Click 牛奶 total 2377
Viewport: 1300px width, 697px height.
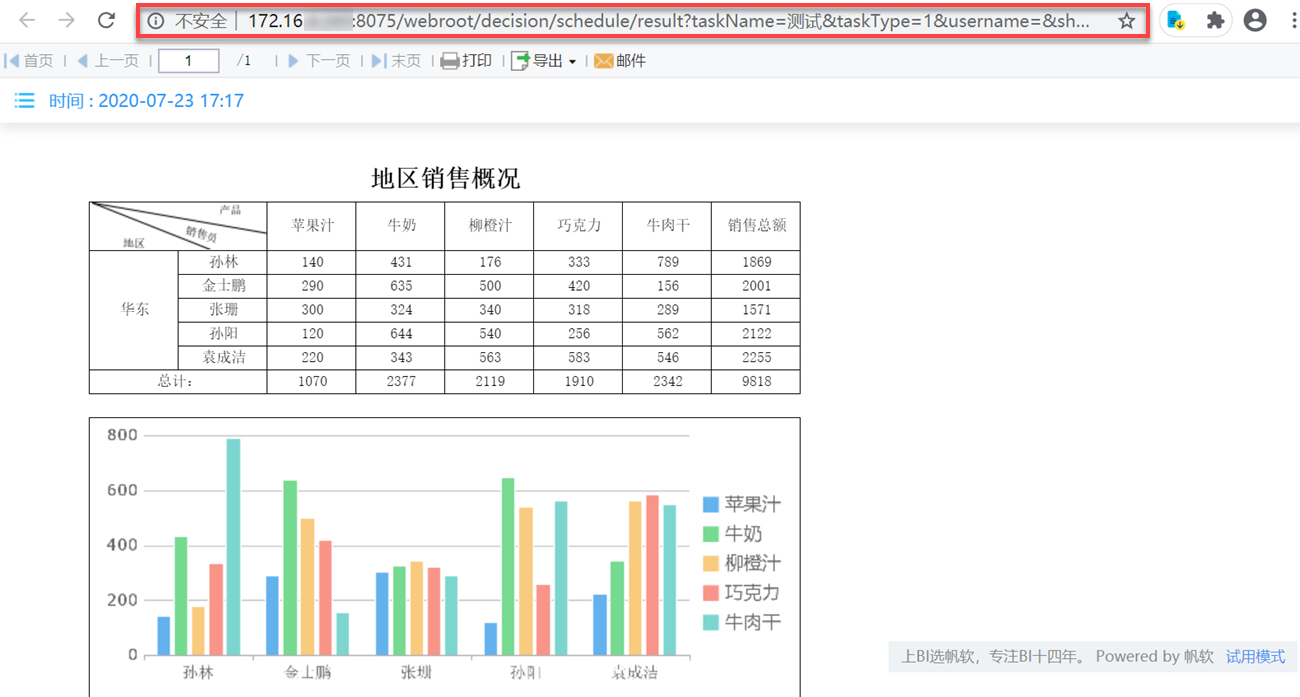[401, 382]
